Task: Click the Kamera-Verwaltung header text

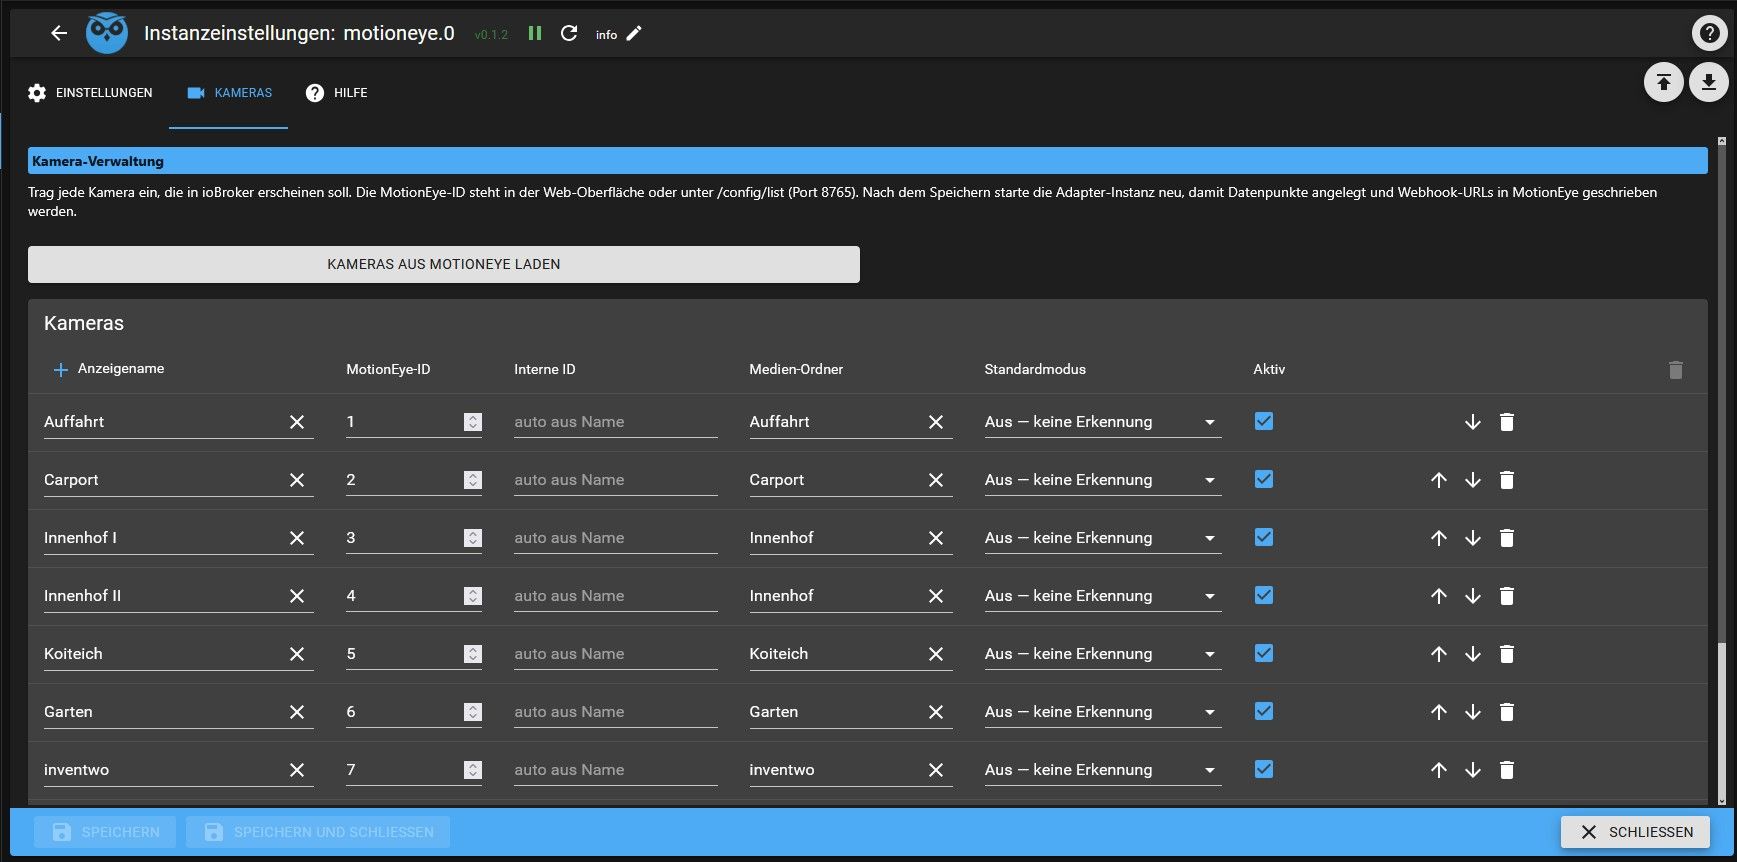Action: tap(98, 161)
